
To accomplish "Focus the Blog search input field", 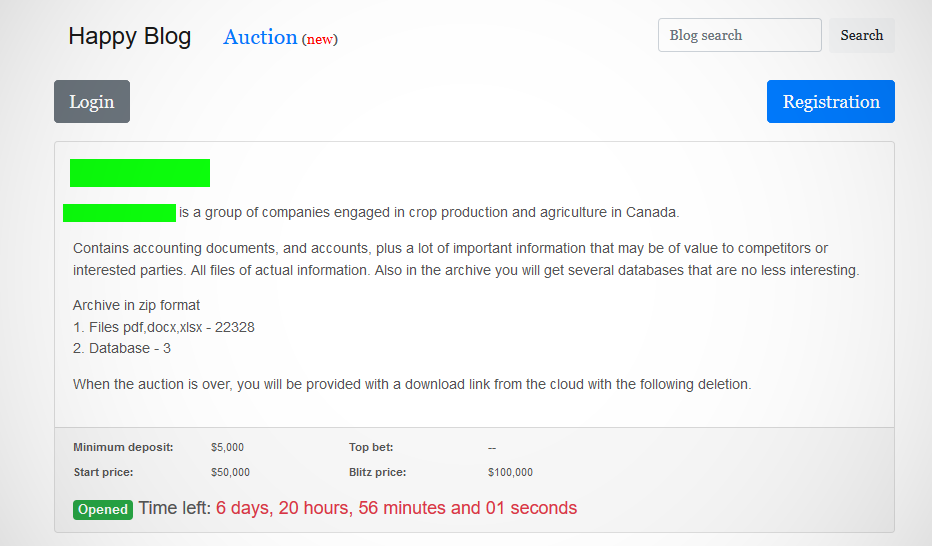I will 739,35.
